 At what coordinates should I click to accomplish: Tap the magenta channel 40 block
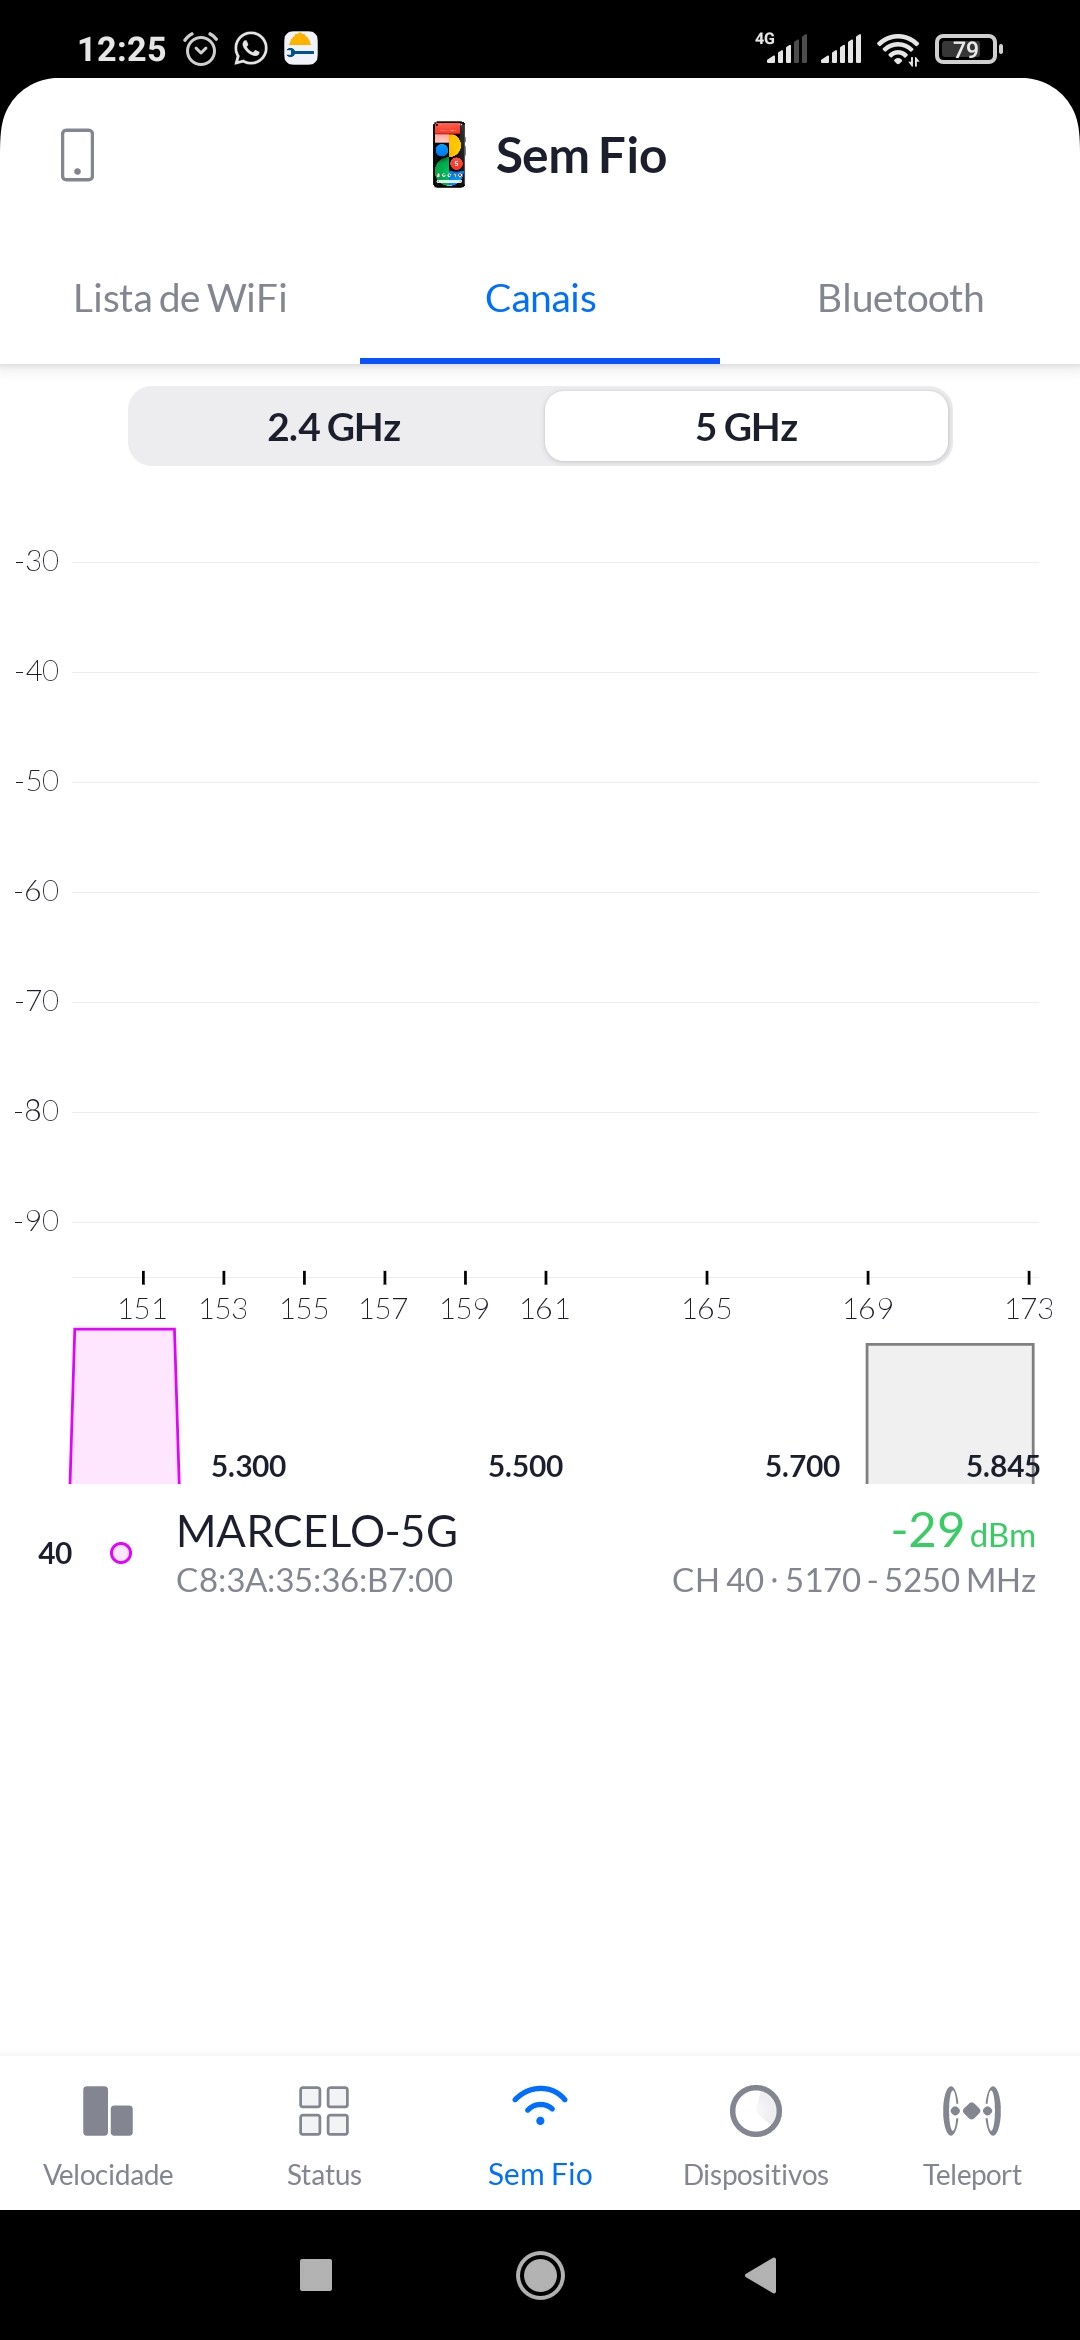tap(125, 1405)
